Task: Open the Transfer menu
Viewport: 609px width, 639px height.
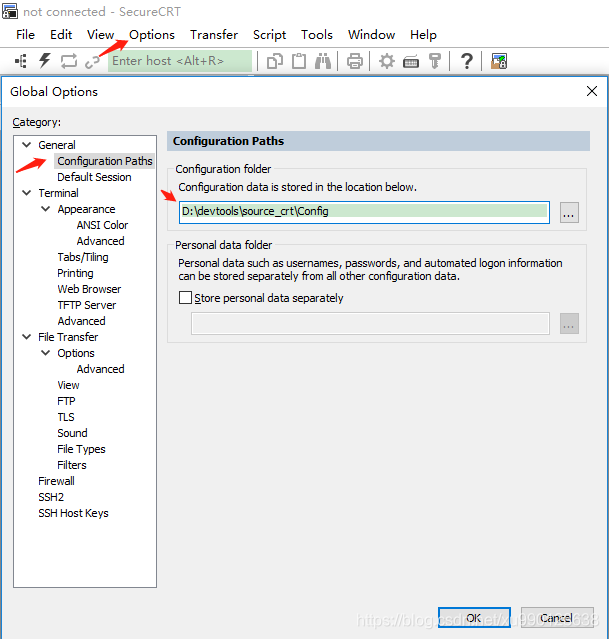Action: 214,35
